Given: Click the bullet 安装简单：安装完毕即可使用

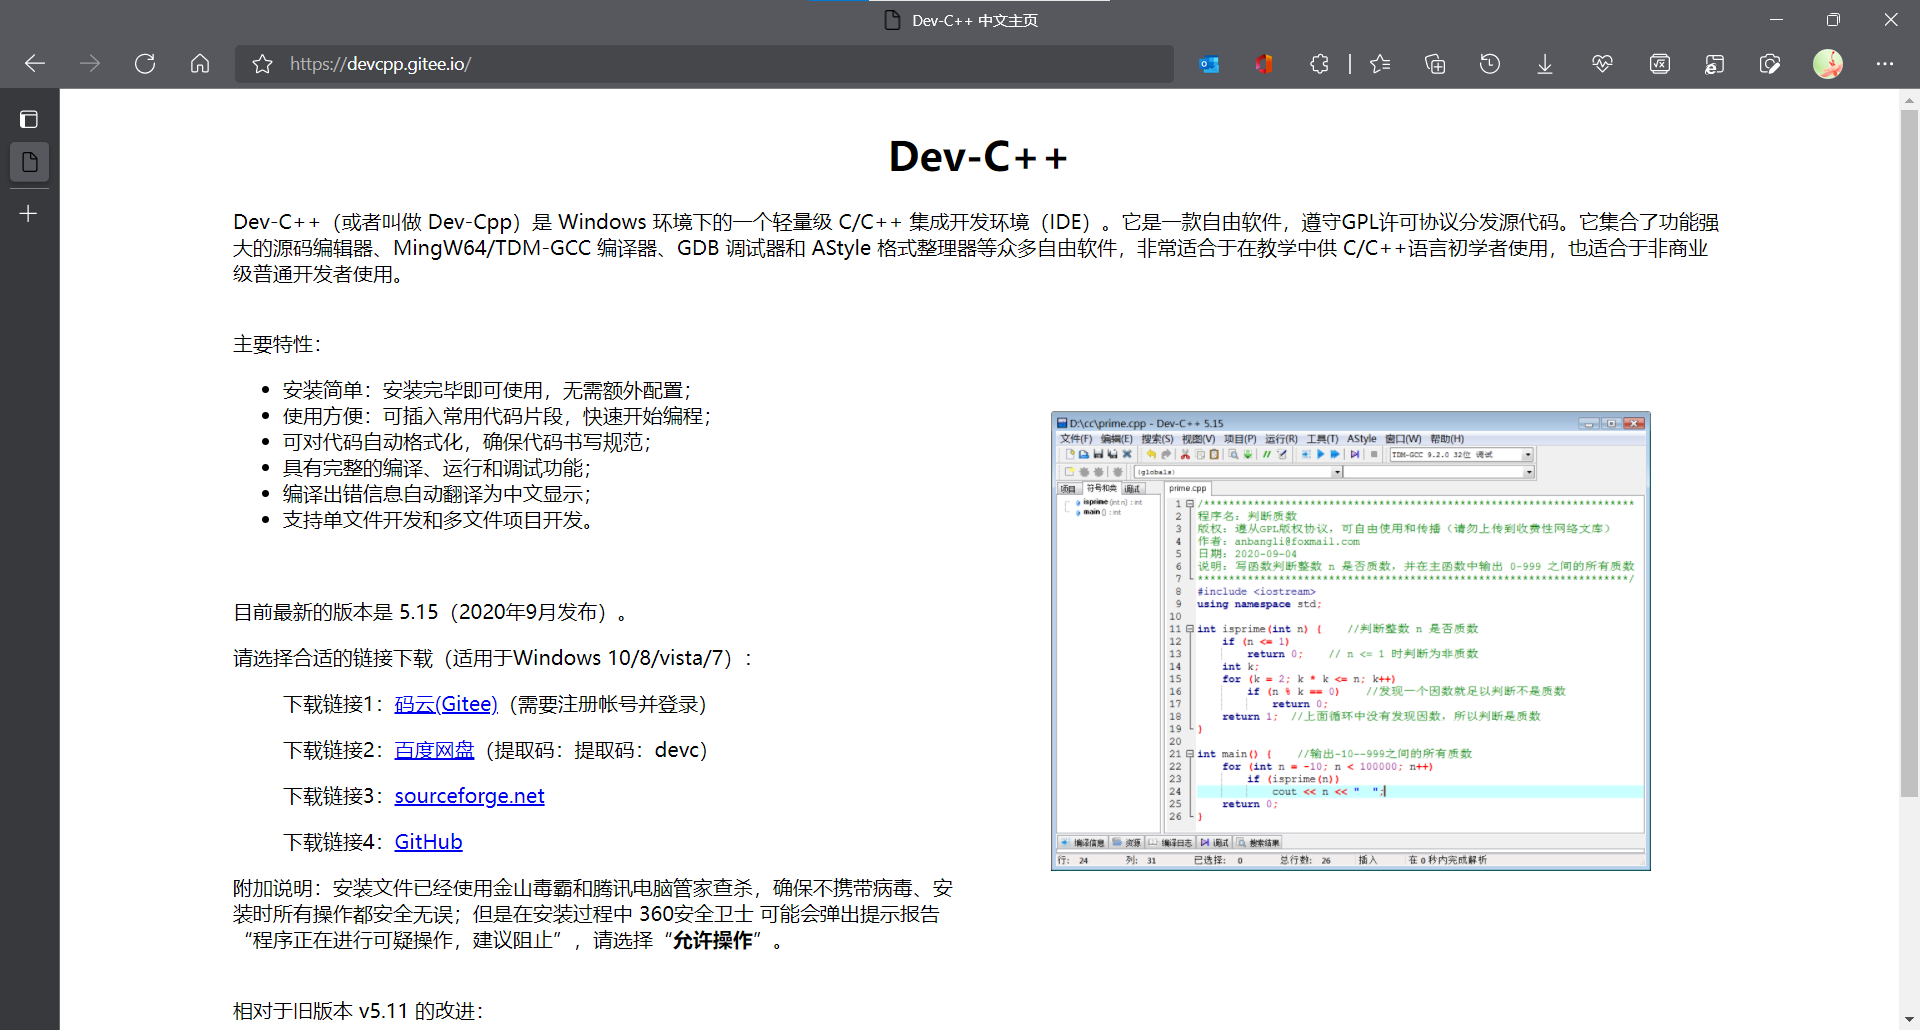Looking at the screenshot, I should 487,390.
